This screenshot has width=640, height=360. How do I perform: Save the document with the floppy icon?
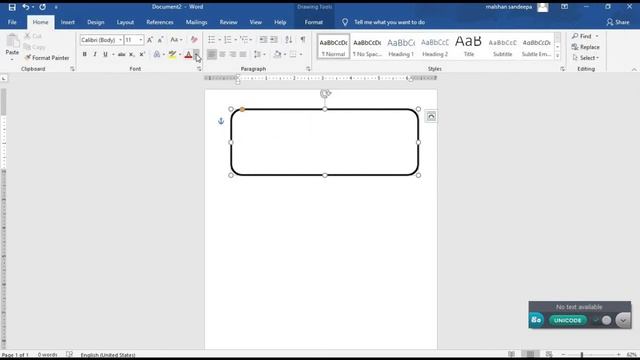pos(12,7)
